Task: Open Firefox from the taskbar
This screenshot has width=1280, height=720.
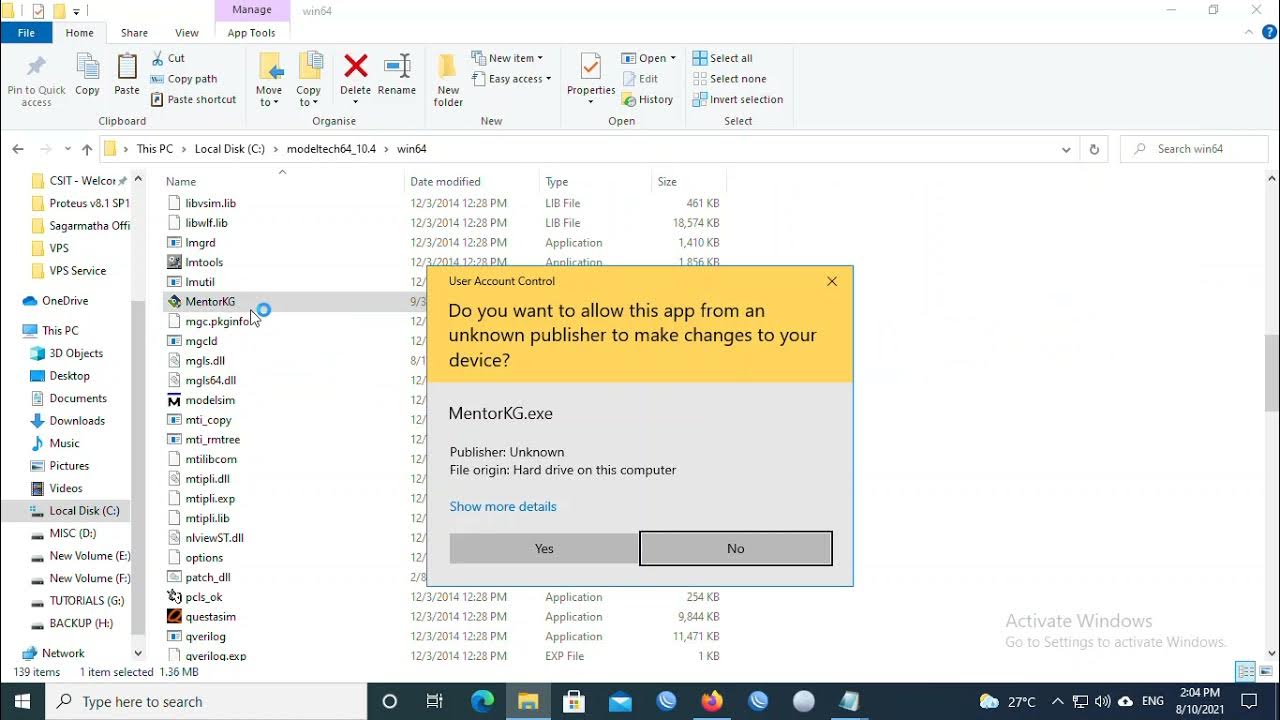Action: [712, 701]
